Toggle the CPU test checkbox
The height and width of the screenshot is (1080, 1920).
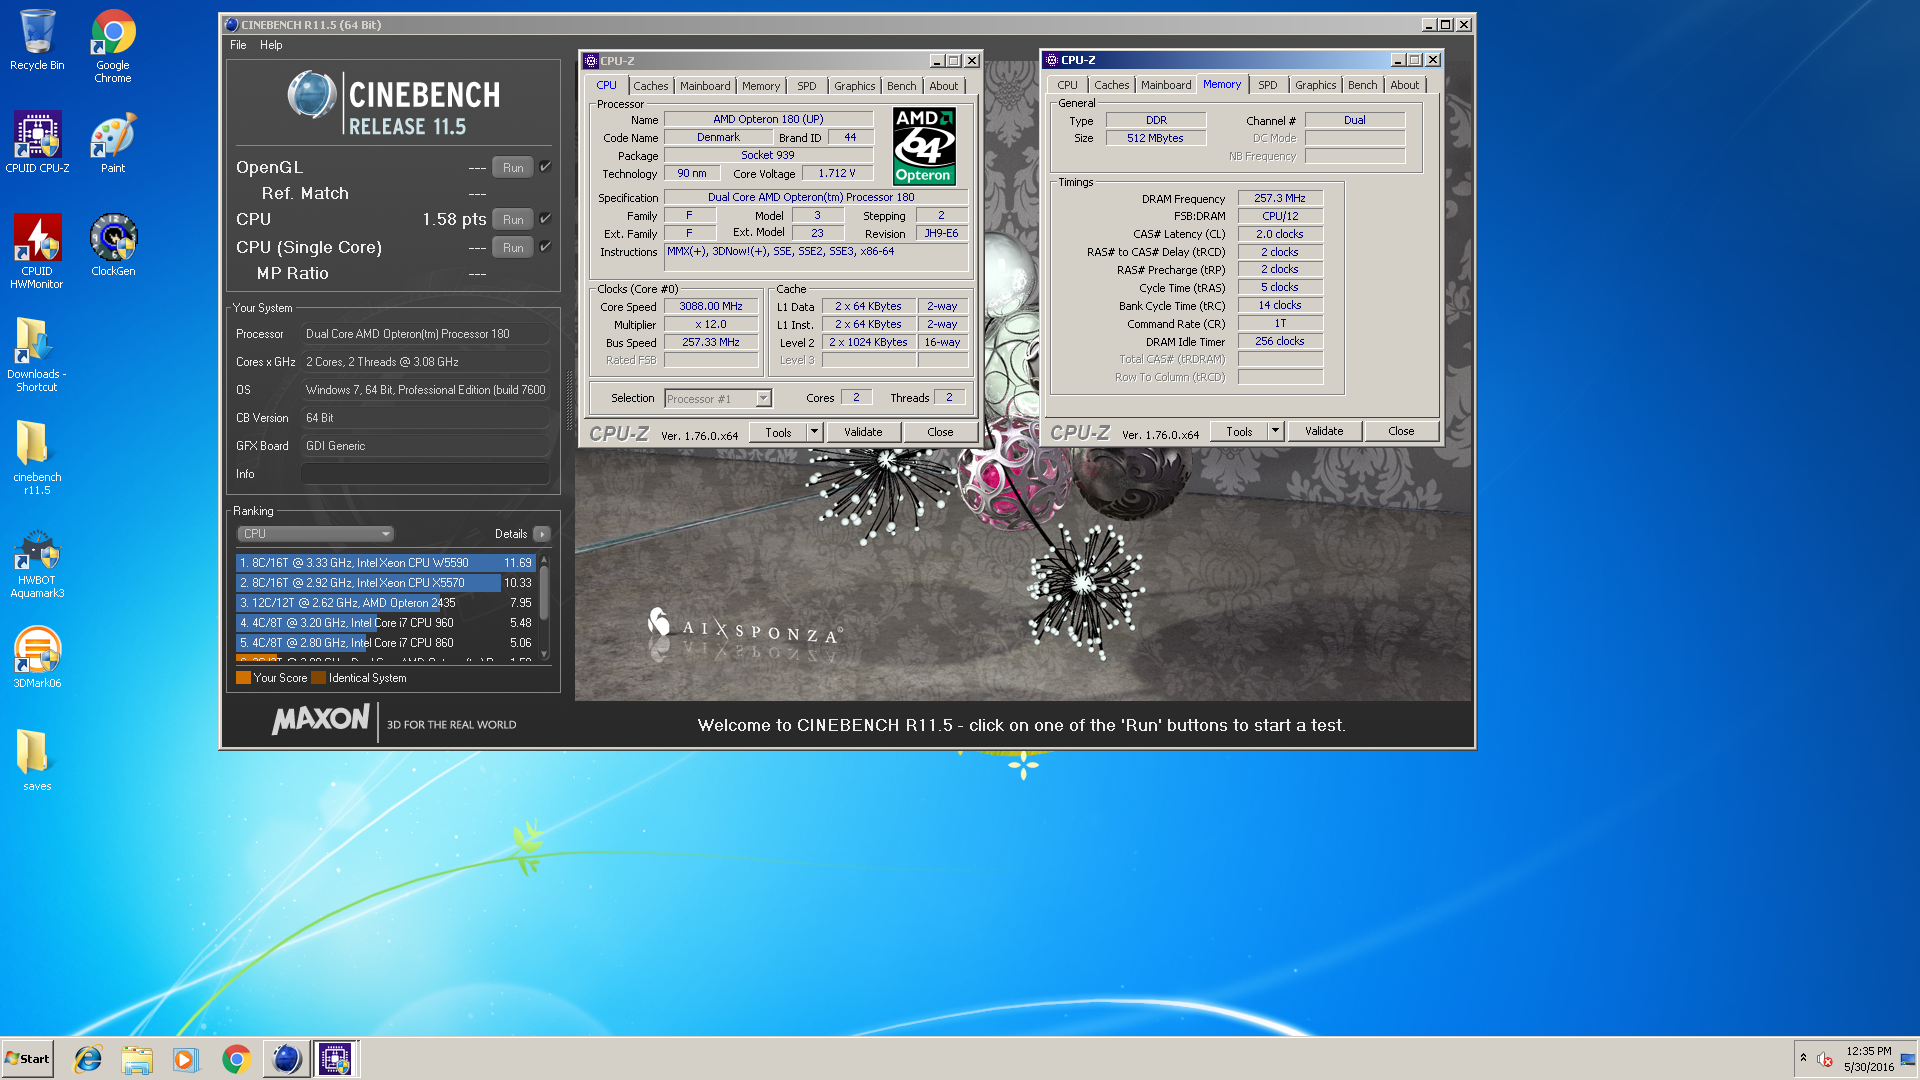[546, 218]
